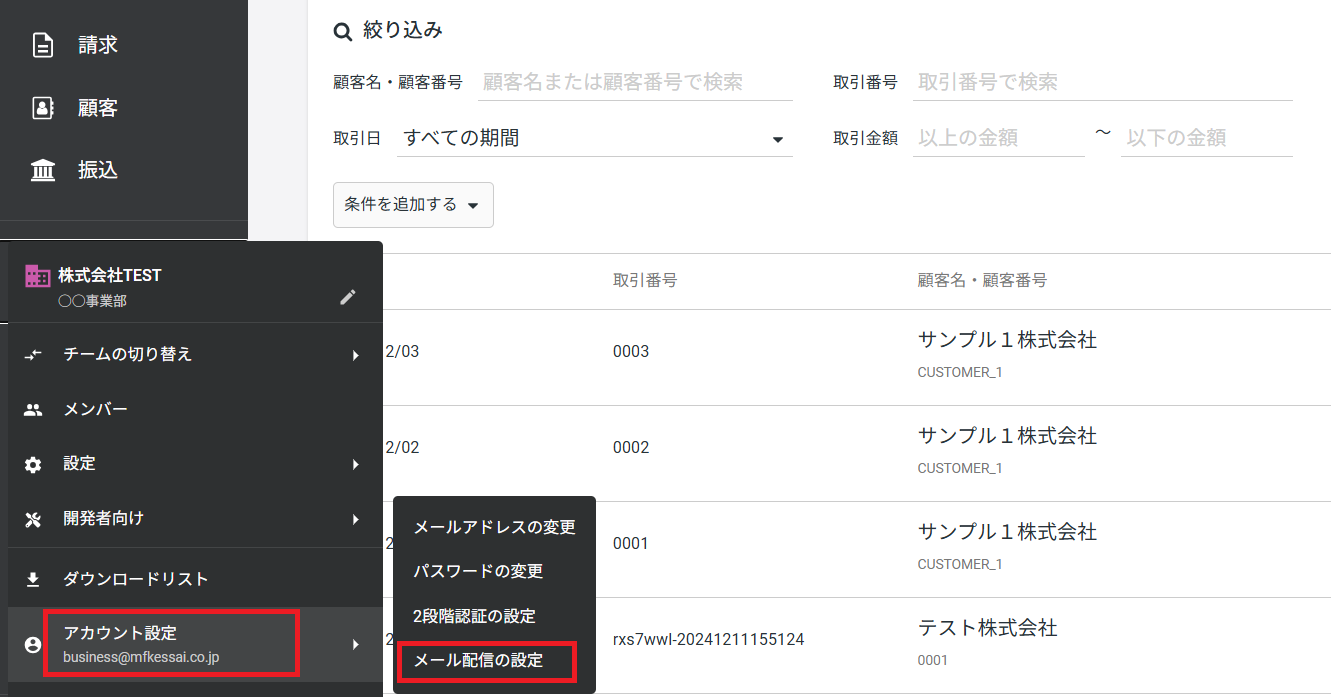Choose メールアドレスの変更 in submenu
The height and width of the screenshot is (697, 1331).
pyautogui.click(x=494, y=527)
